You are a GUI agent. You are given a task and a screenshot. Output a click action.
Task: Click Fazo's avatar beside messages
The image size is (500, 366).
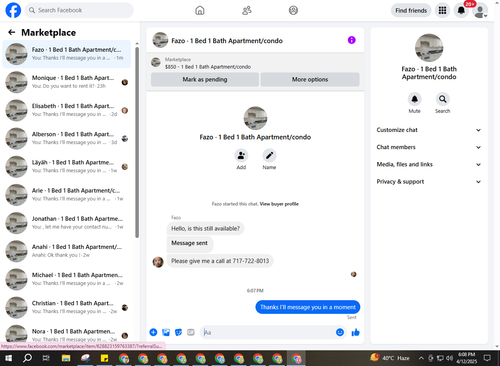click(x=158, y=262)
